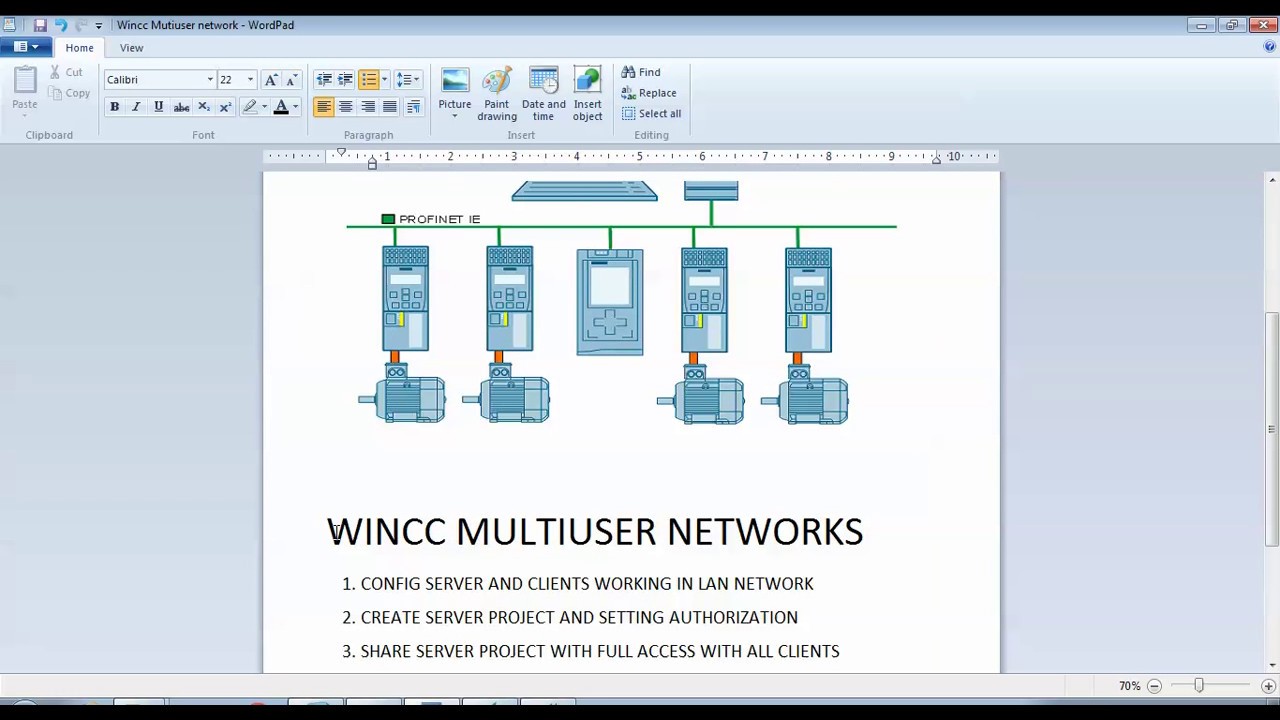Screen dimensions: 1280x720
Task: Open the WordPad file menu button
Action: click(x=26, y=47)
